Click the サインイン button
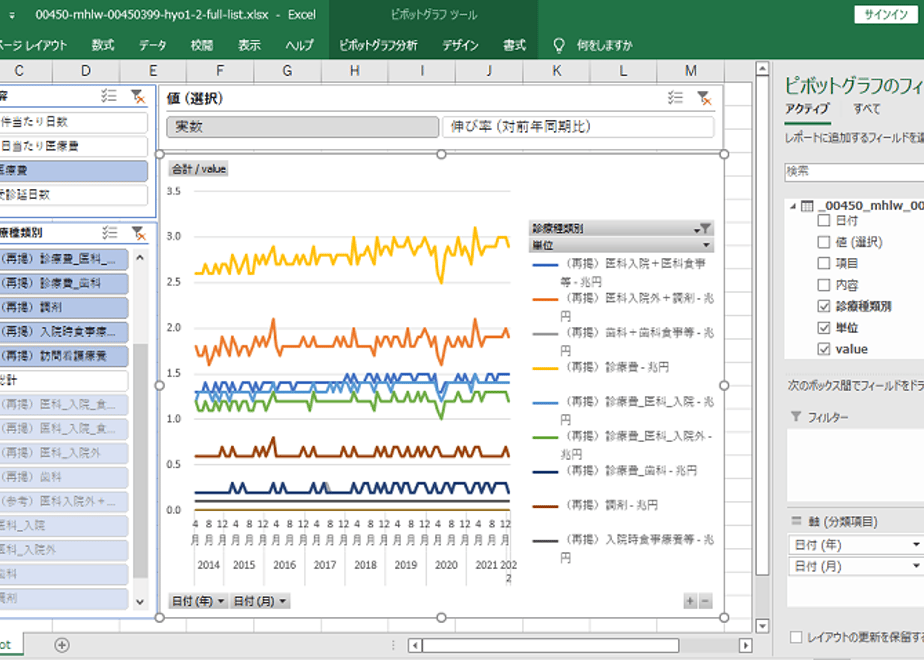924x660 pixels. tap(886, 15)
